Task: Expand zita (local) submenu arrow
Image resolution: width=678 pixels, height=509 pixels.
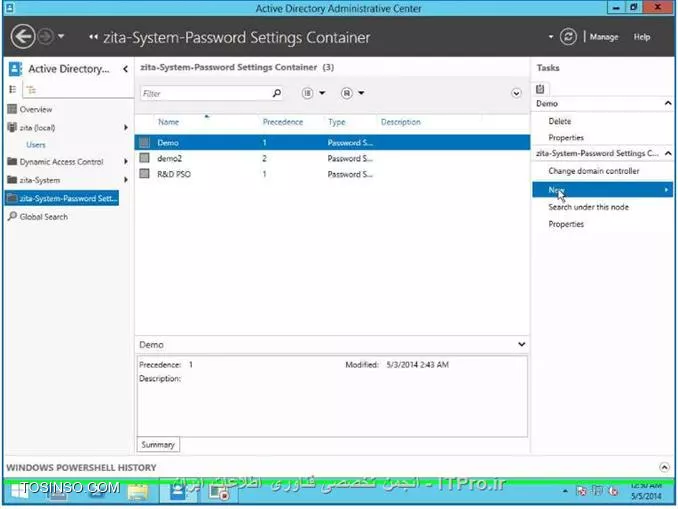Action: click(x=126, y=127)
